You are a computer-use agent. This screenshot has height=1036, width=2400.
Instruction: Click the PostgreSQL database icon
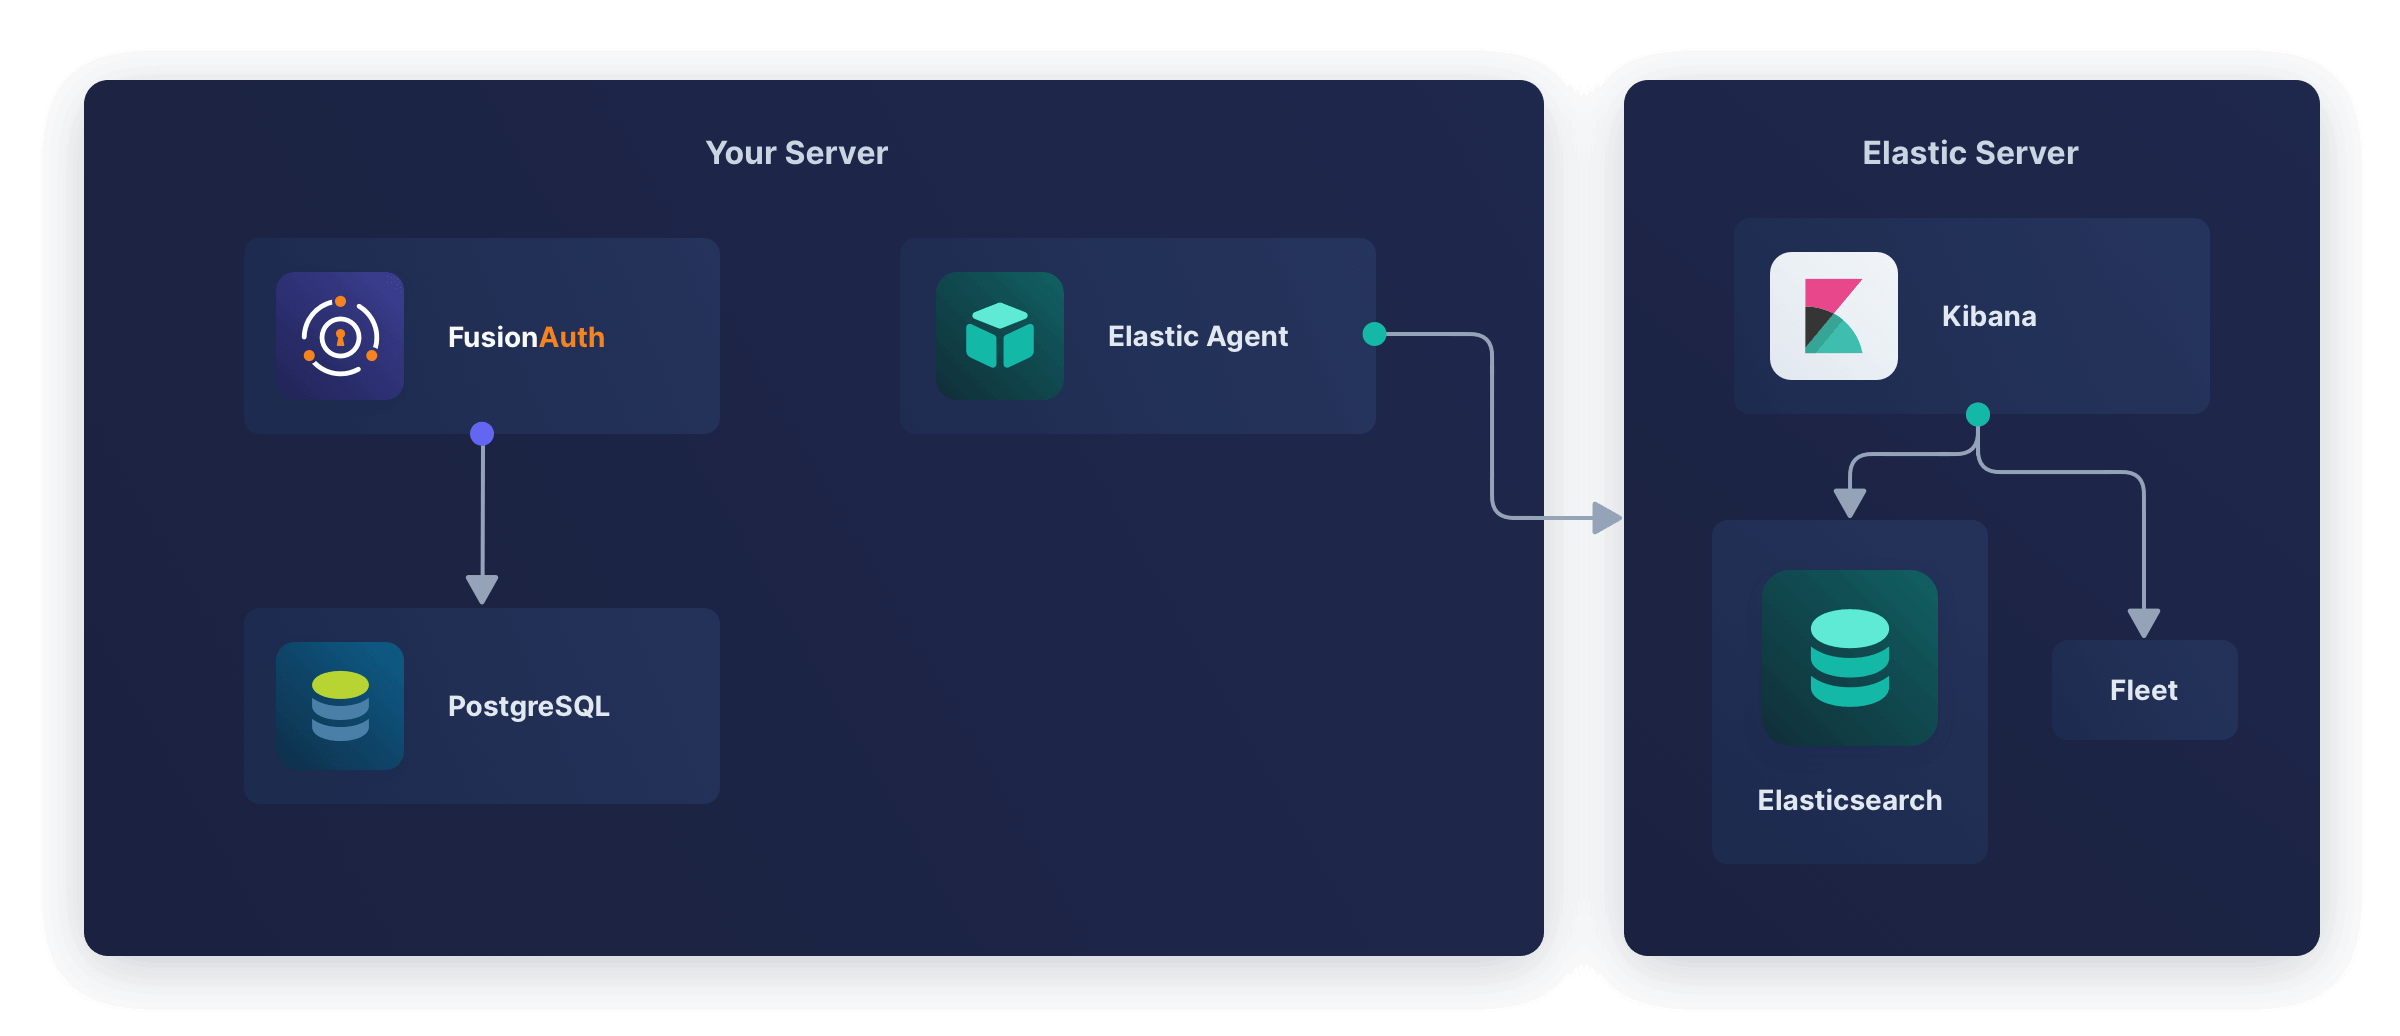340,706
